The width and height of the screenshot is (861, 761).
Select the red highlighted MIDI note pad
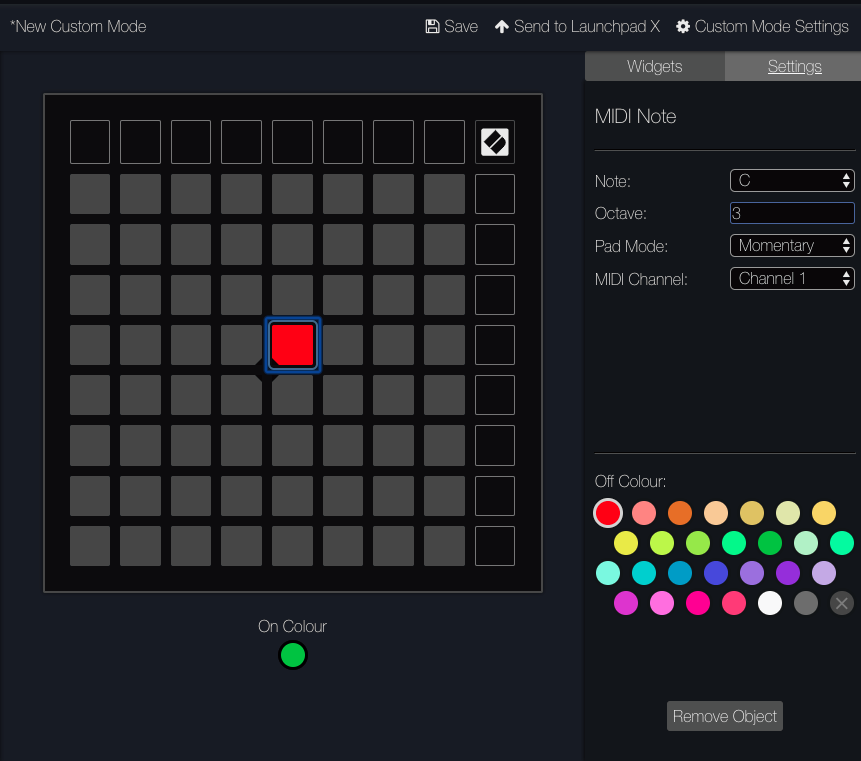click(293, 345)
